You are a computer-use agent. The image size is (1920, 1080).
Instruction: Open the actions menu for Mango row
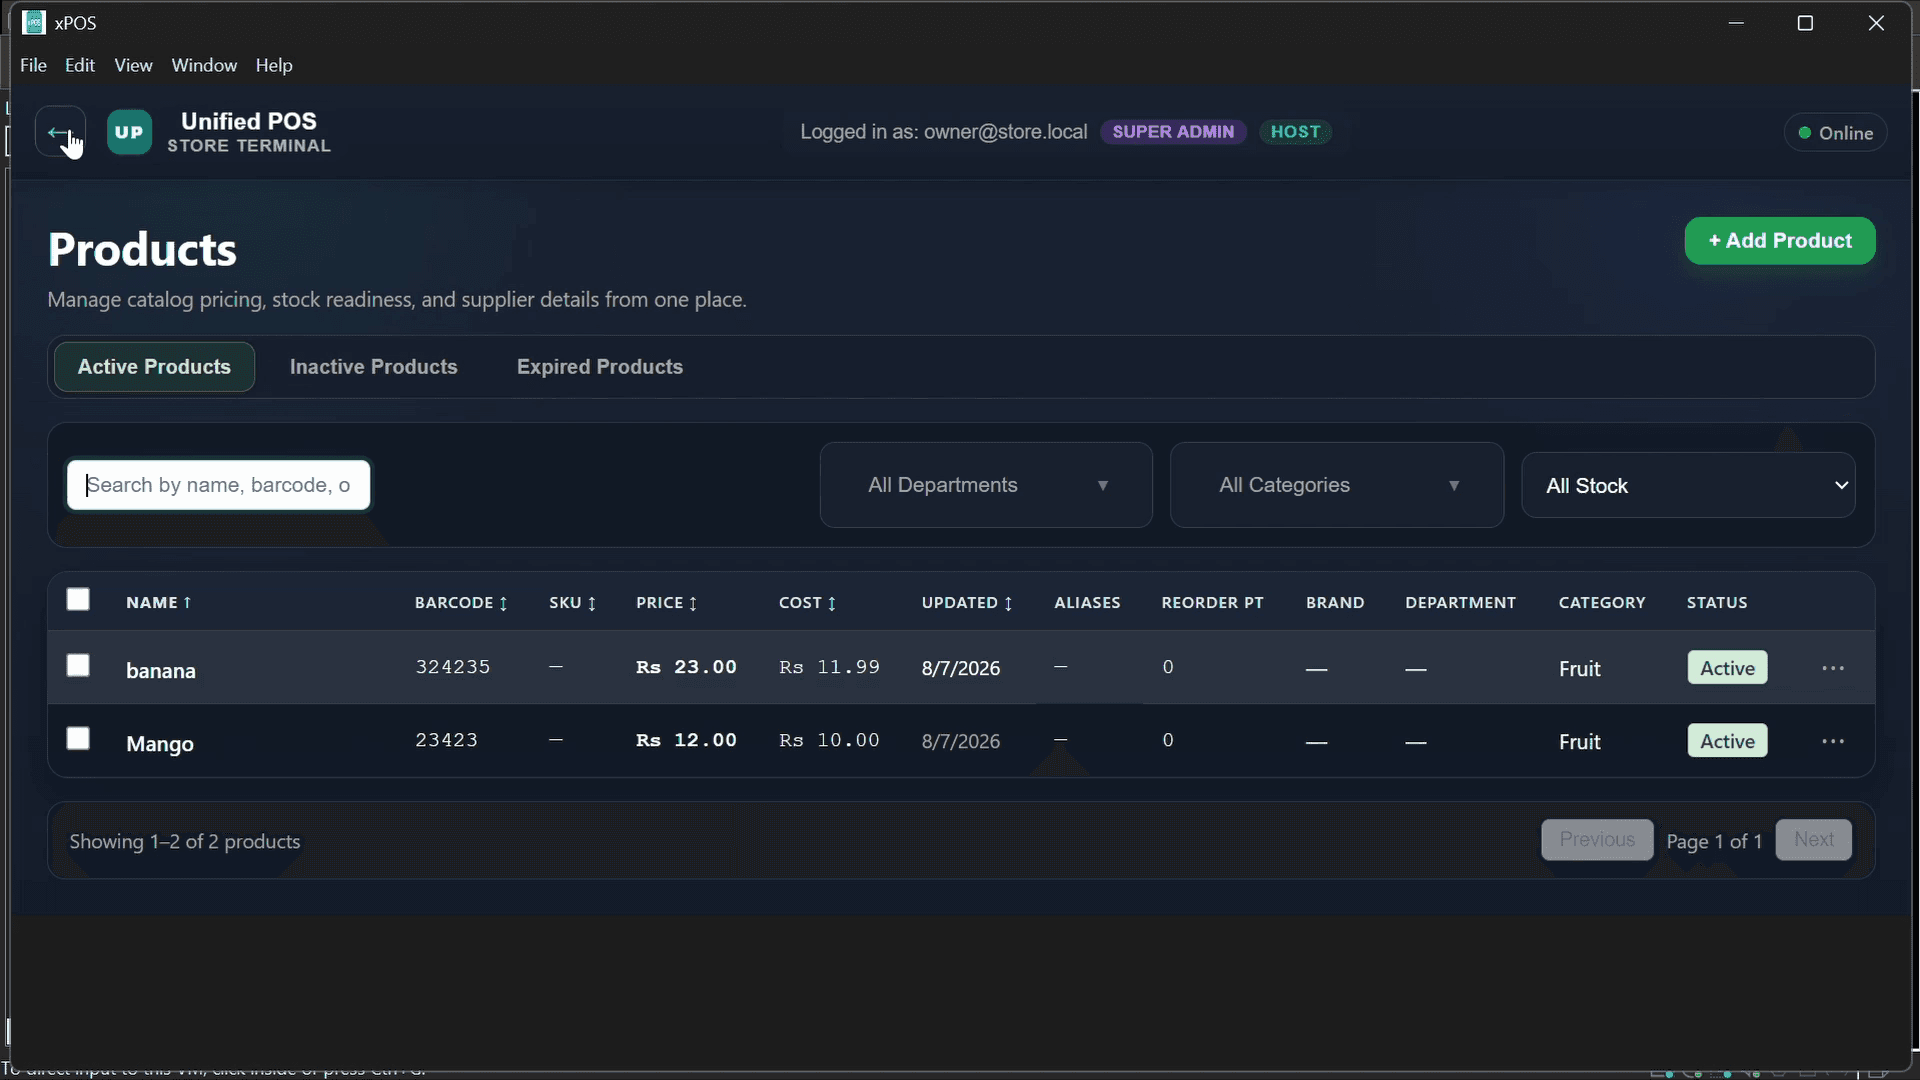pos(1833,741)
